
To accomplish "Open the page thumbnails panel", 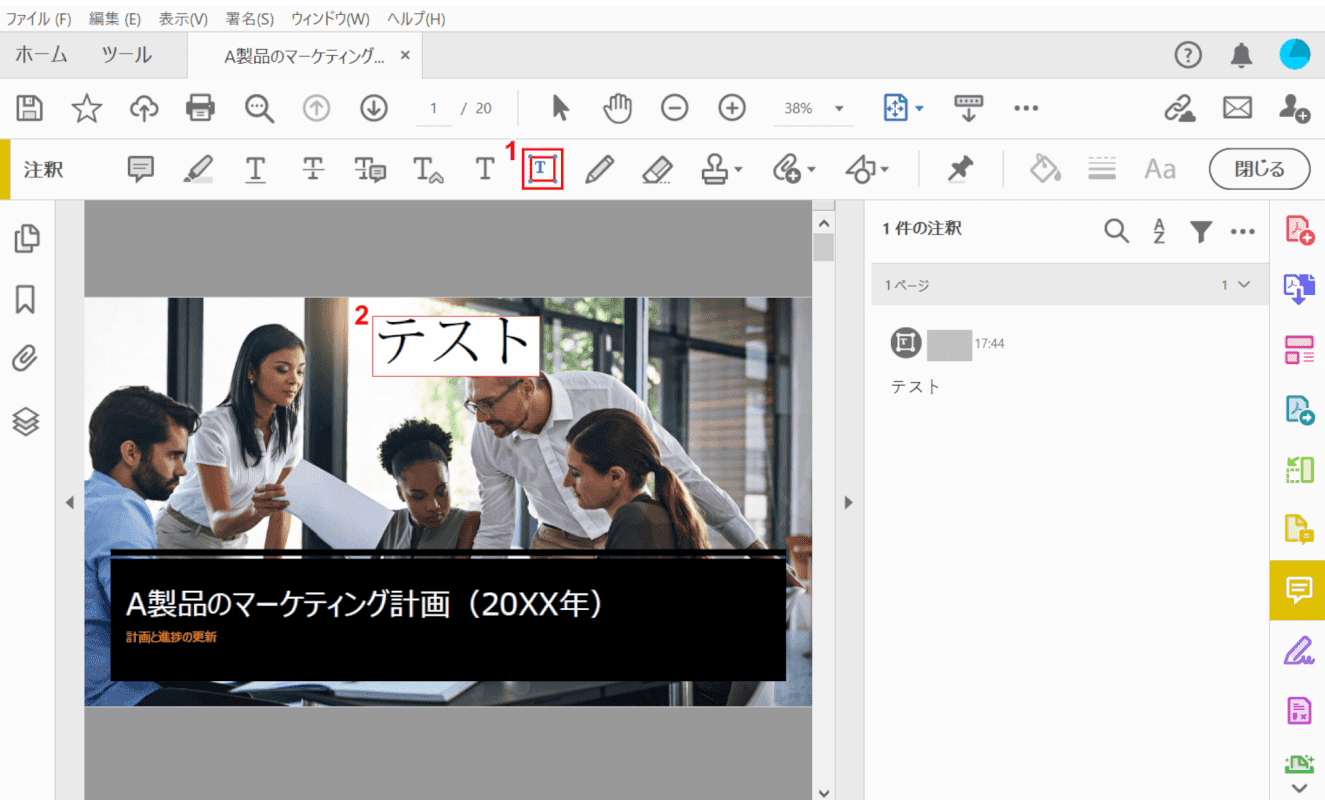I will coord(26,238).
